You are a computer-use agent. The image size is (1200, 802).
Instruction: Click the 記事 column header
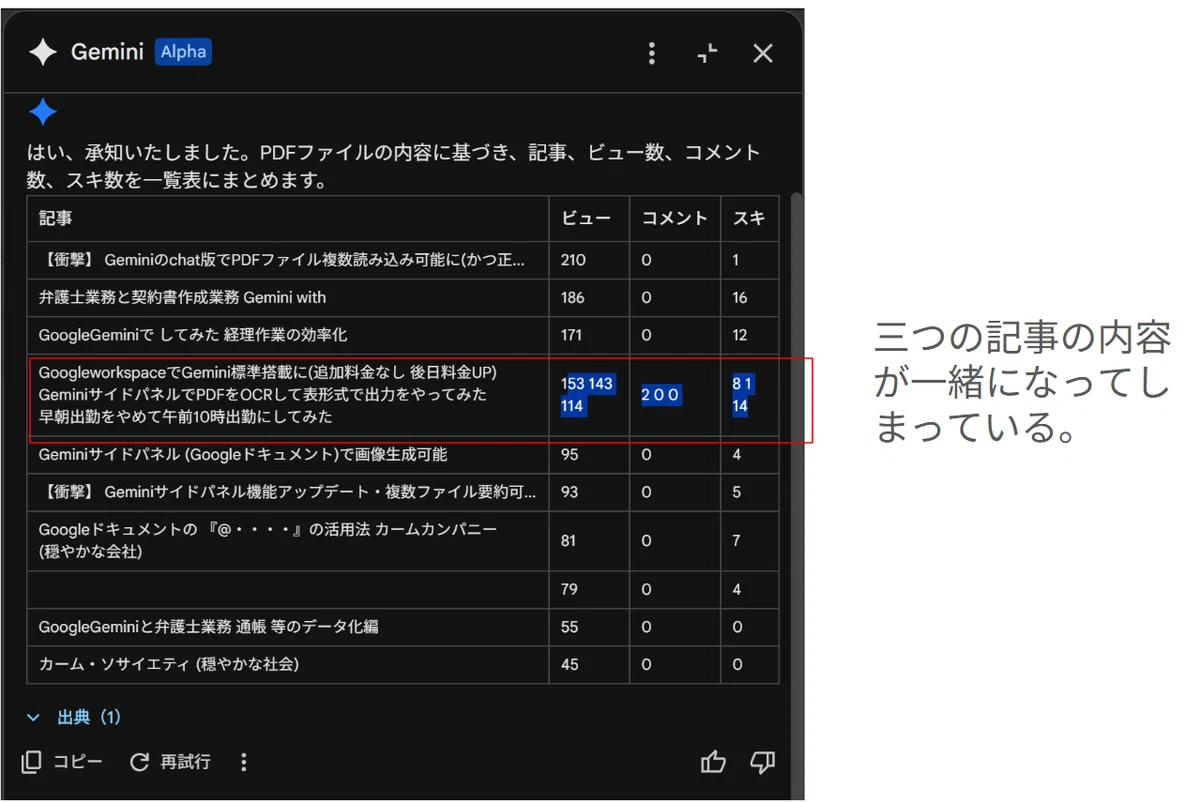tap(55, 218)
